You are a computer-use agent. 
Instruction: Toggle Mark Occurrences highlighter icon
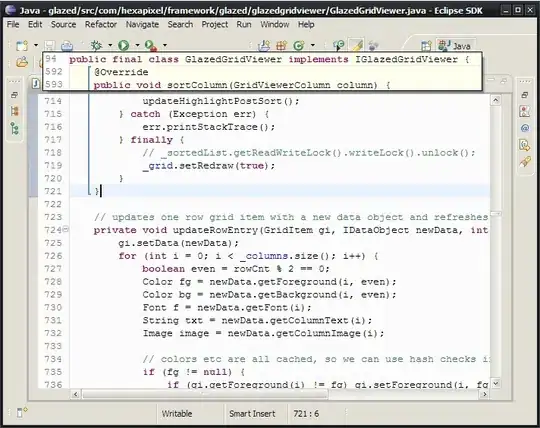click(356, 45)
